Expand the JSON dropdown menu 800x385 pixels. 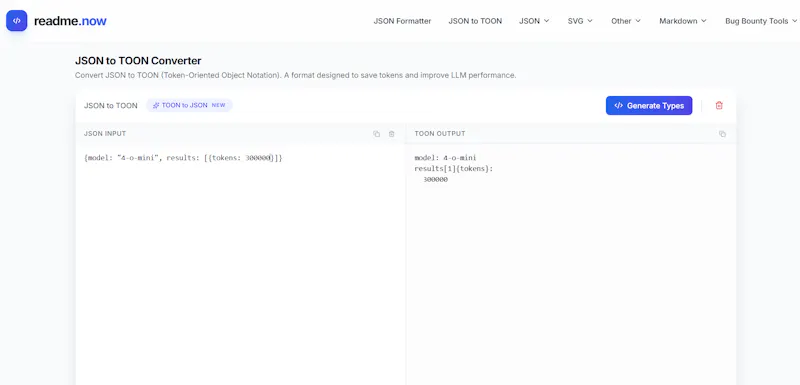[x=534, y=21]
